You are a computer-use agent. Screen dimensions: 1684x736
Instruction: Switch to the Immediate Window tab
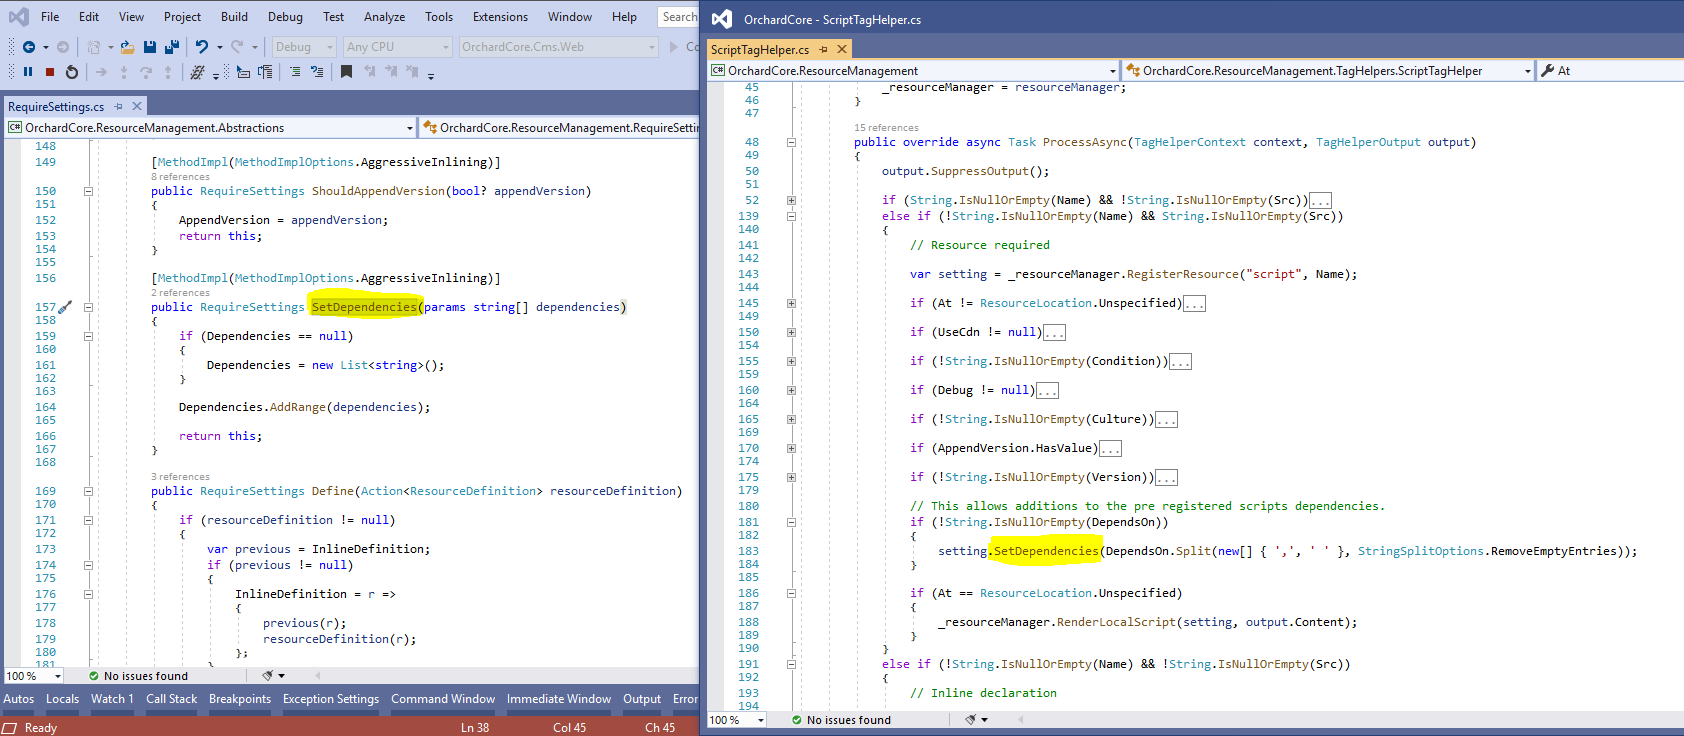558,699
